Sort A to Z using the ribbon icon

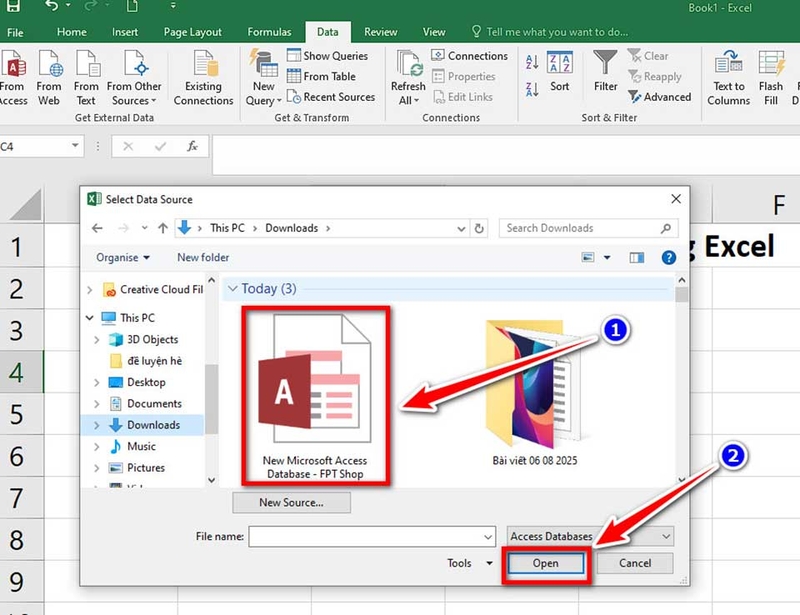pos(531,62)
